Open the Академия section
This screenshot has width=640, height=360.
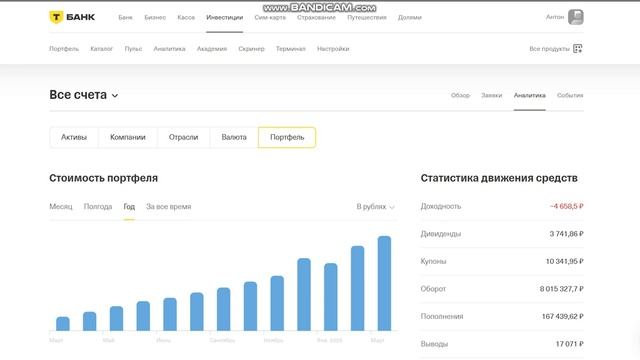pyautogui.click(x=212, y=49)
